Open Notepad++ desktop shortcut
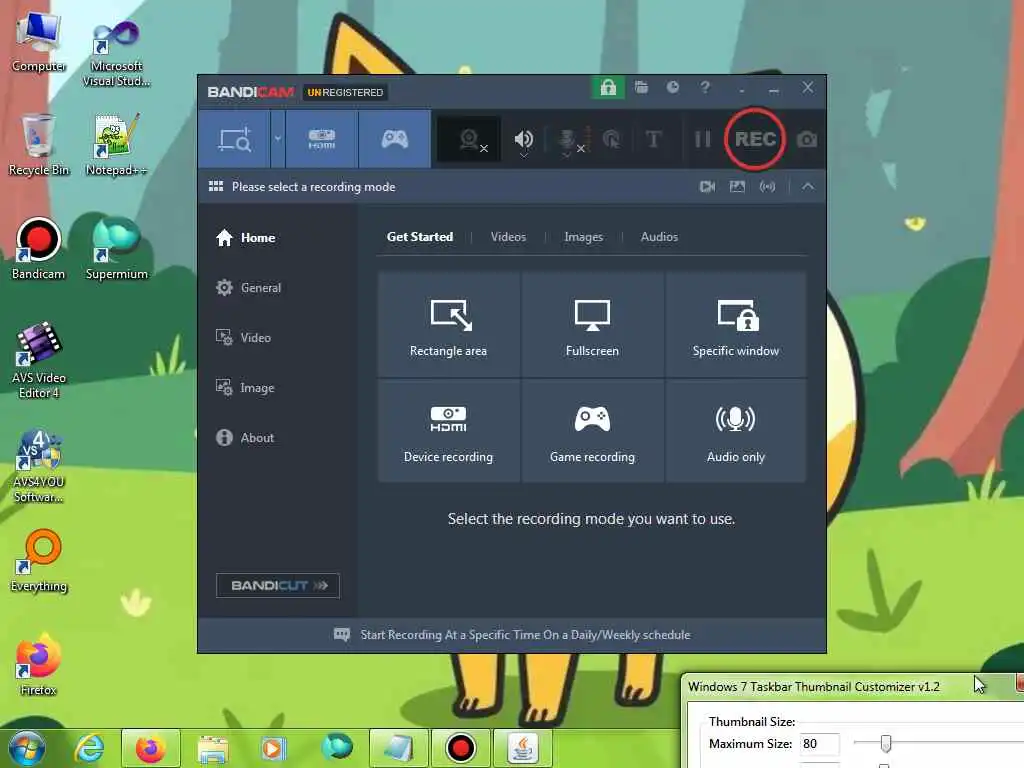The height and width of the screenshot is (768, 1024). [x=116, y=145]
